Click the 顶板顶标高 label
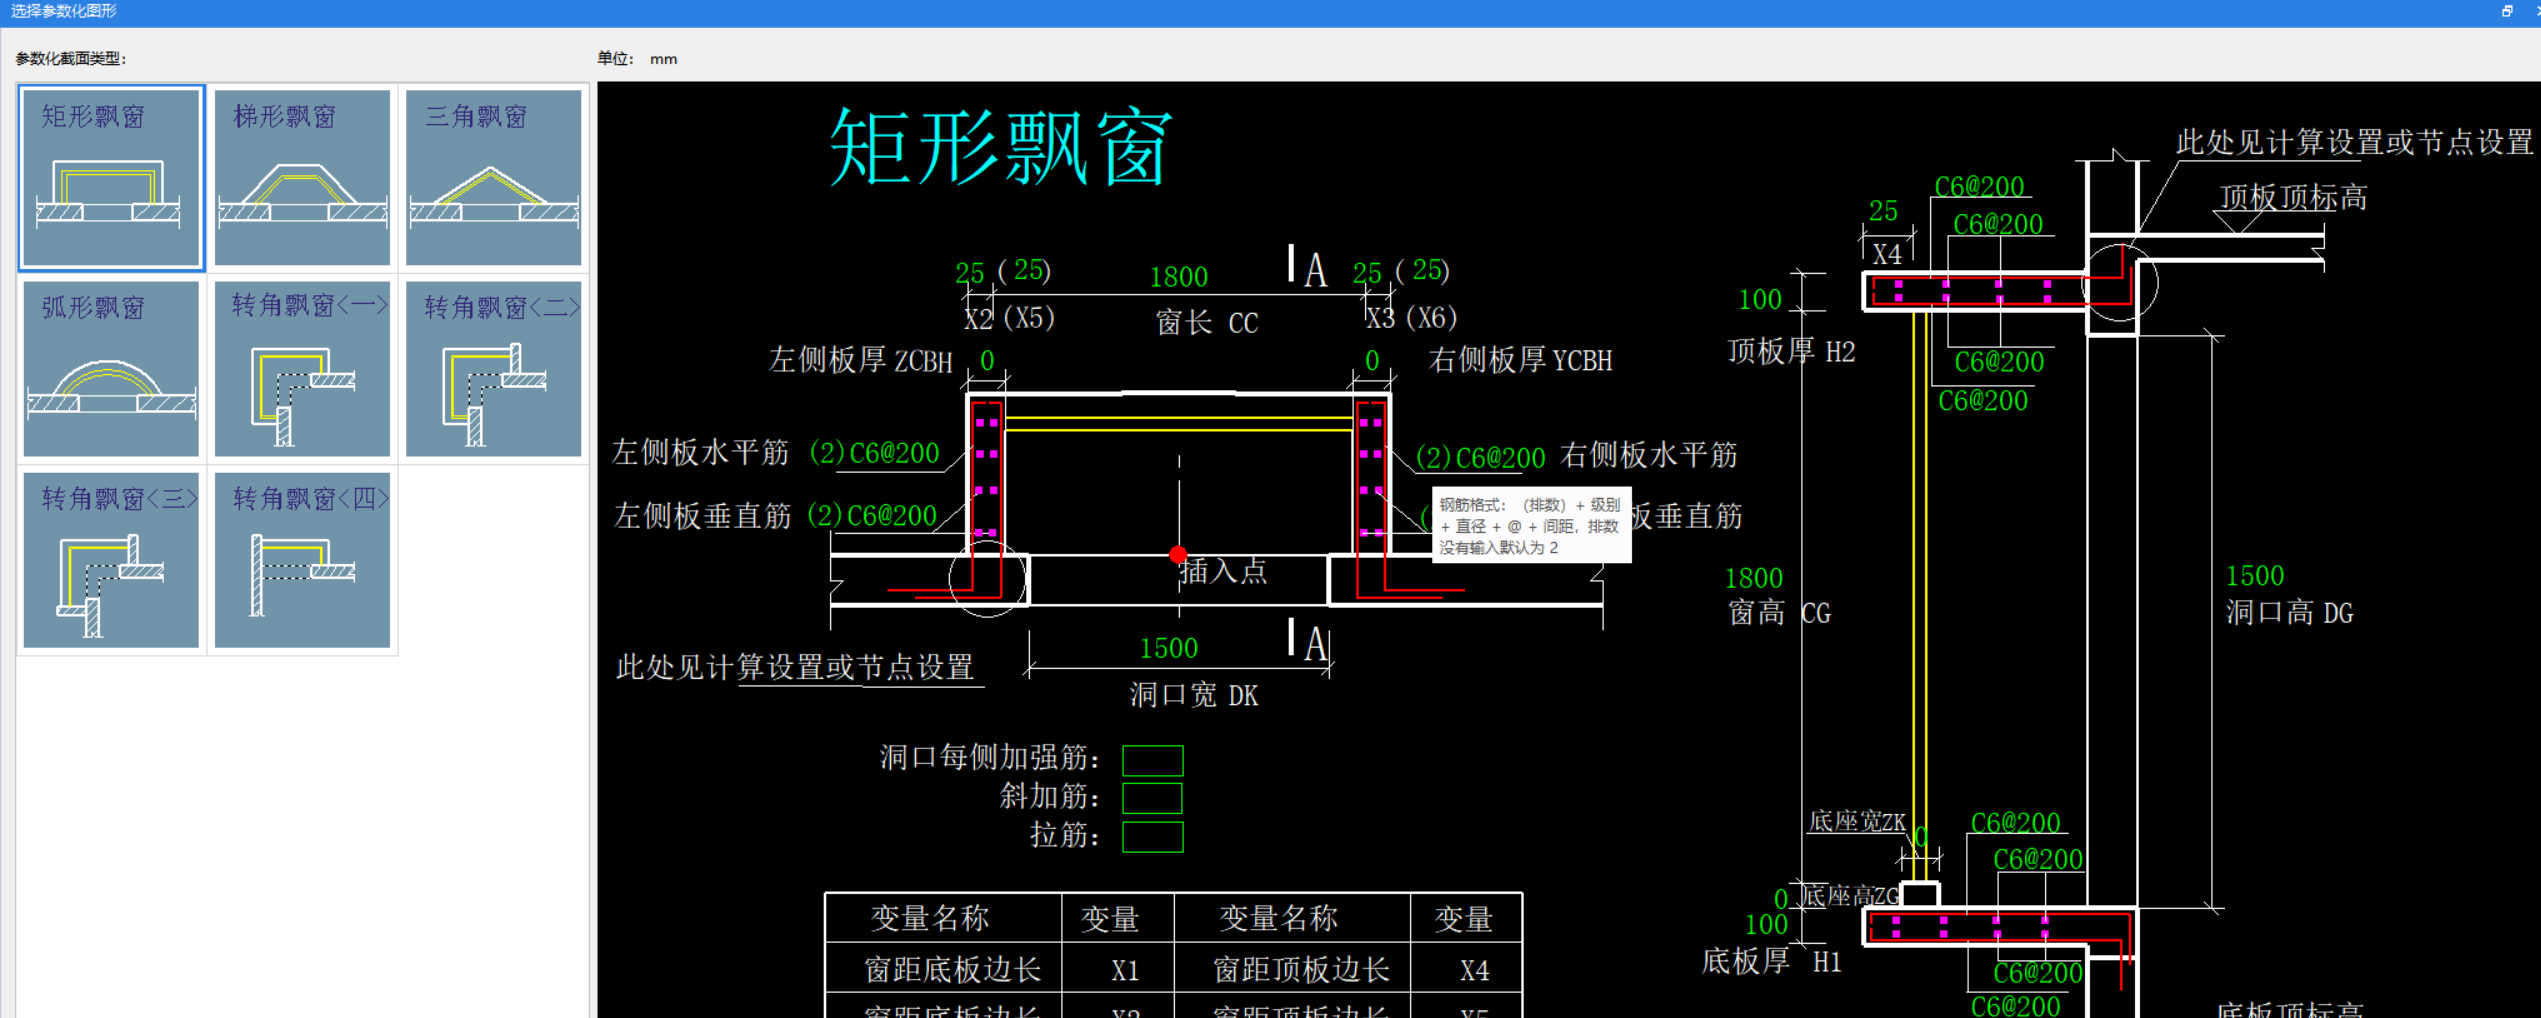The height and width of the screenshot is (1018, 2541). tap(2294, 198)
